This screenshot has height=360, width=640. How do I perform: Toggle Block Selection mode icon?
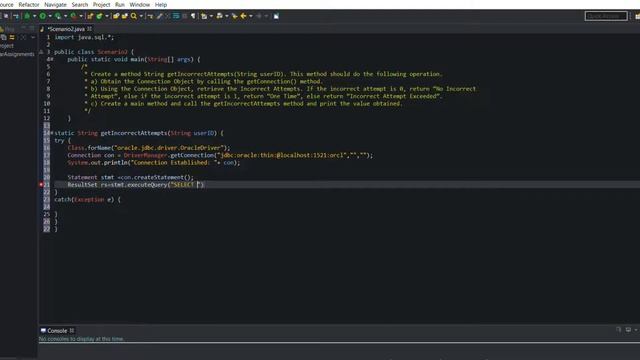coord(184,16)
